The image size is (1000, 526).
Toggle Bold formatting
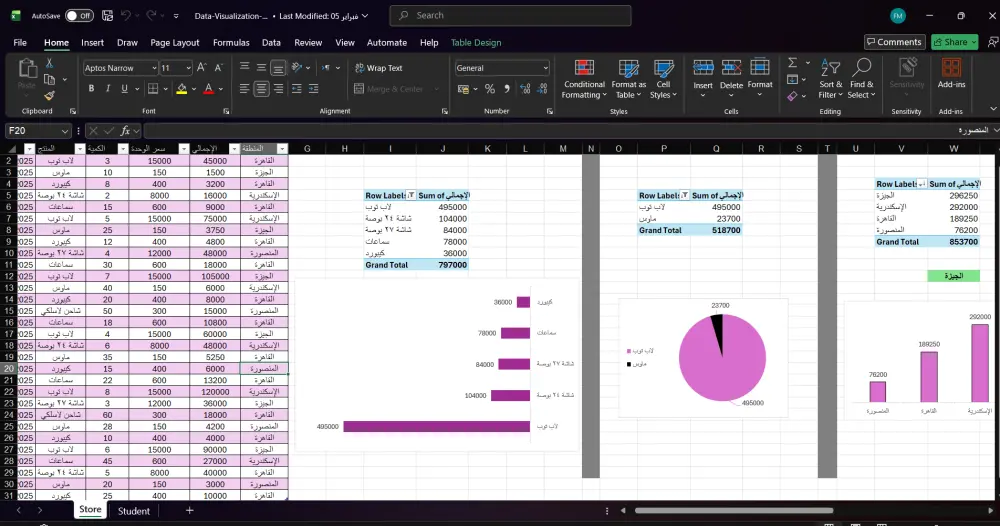[91, 89]
